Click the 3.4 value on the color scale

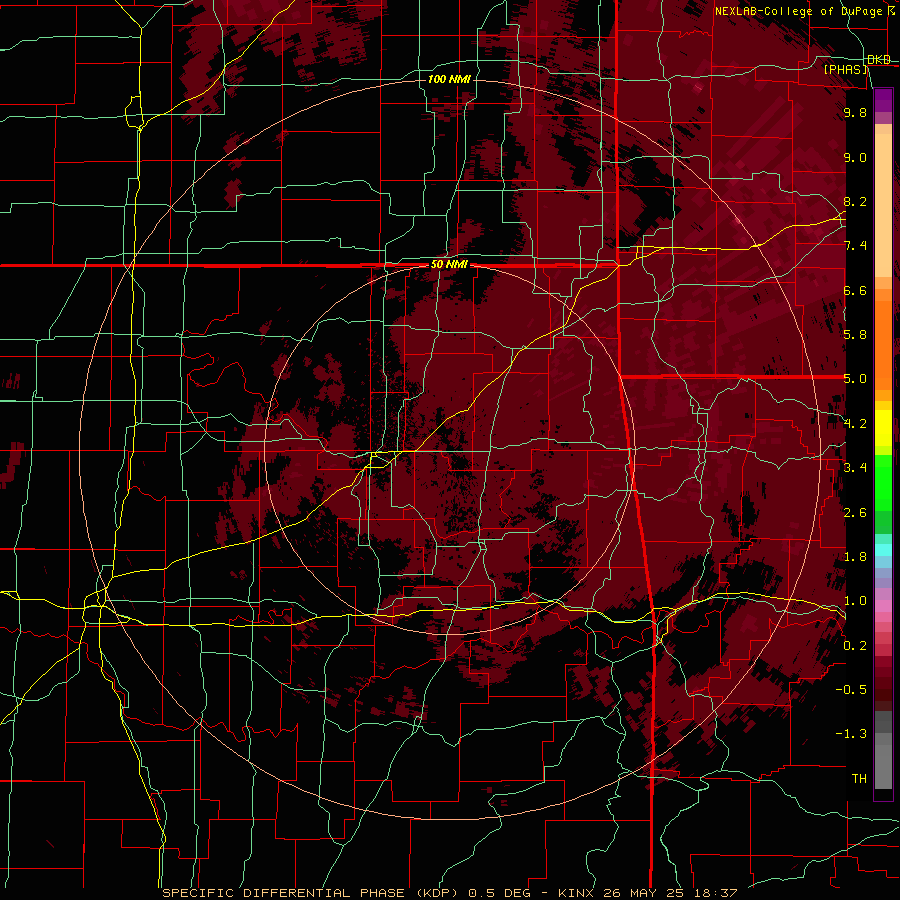[855, 468]
